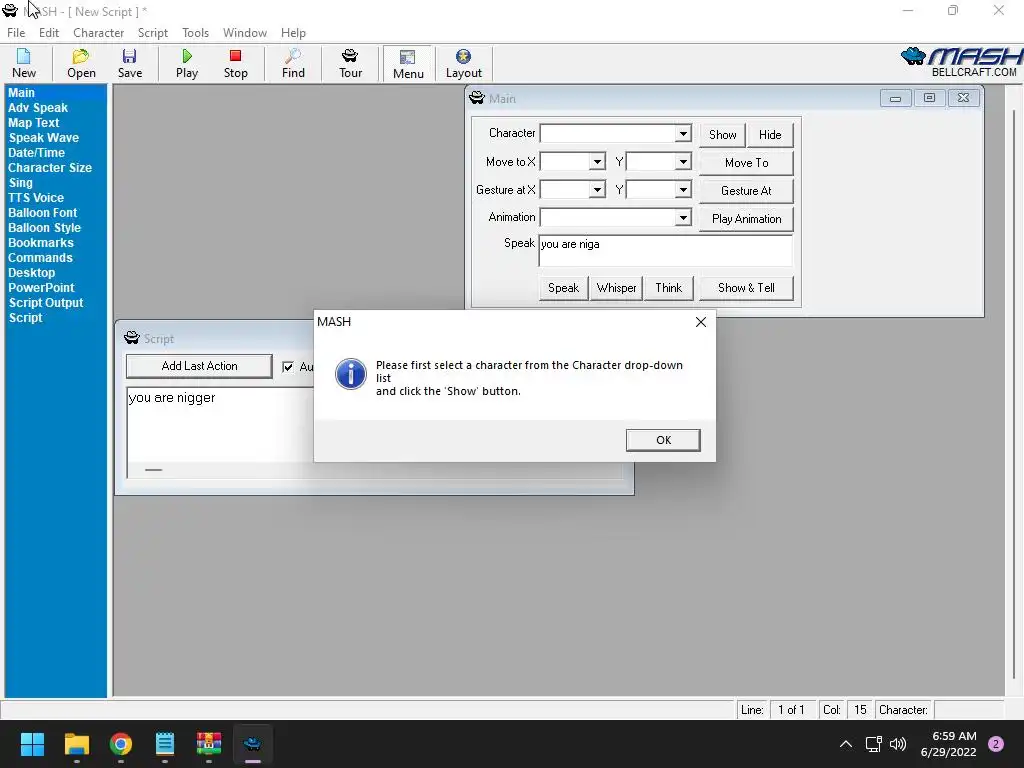The image size is (1024, 768).
Task: Click the MASH taskbar icon
Action: point(252,744)
